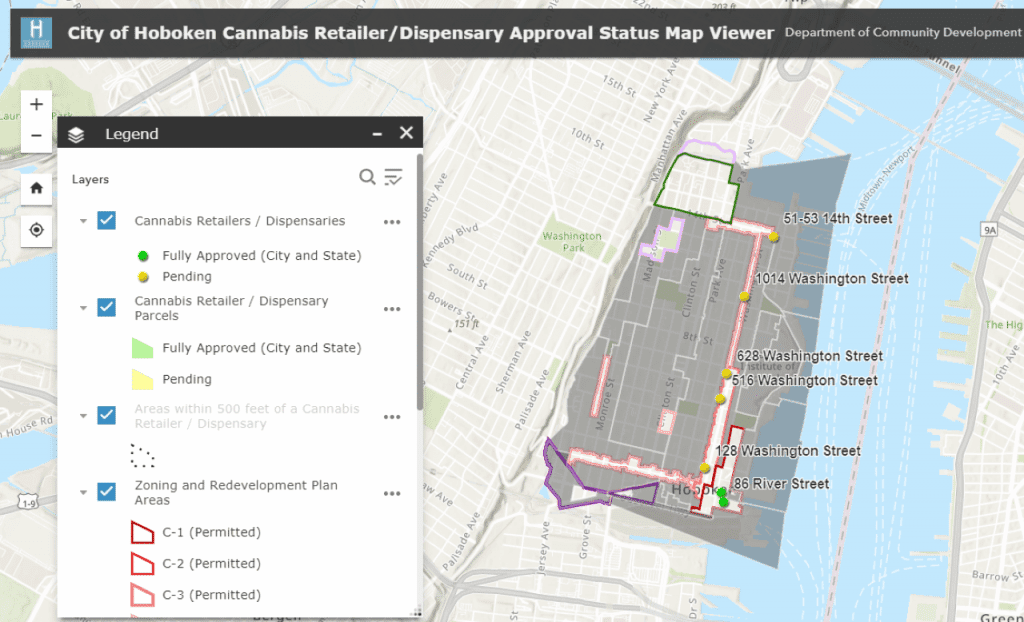Open the legend layers search icon

pyautogui.click(x=368, y=176)
